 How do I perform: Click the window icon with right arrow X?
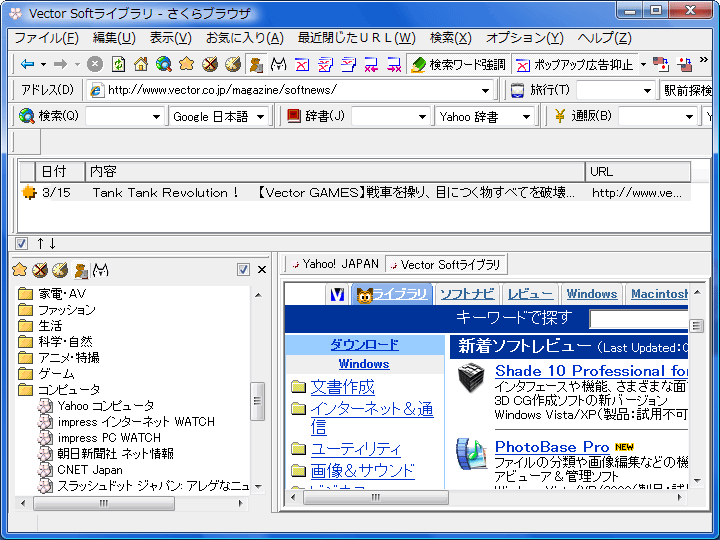[394, 64]
